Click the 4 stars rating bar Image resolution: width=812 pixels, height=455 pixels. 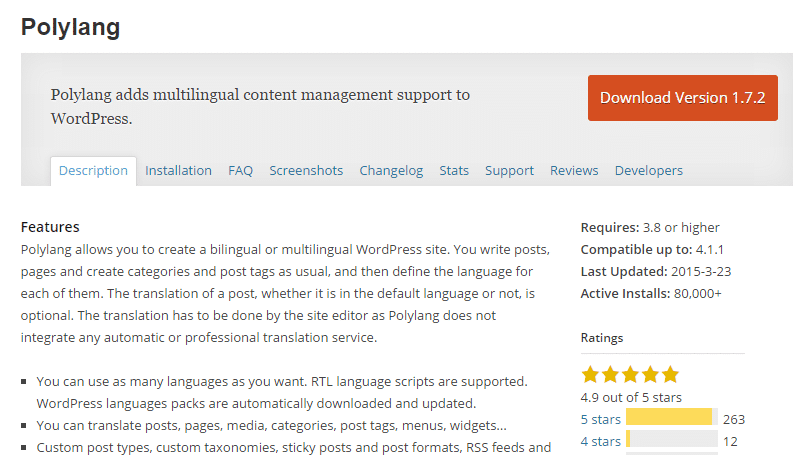pos(671,440)
